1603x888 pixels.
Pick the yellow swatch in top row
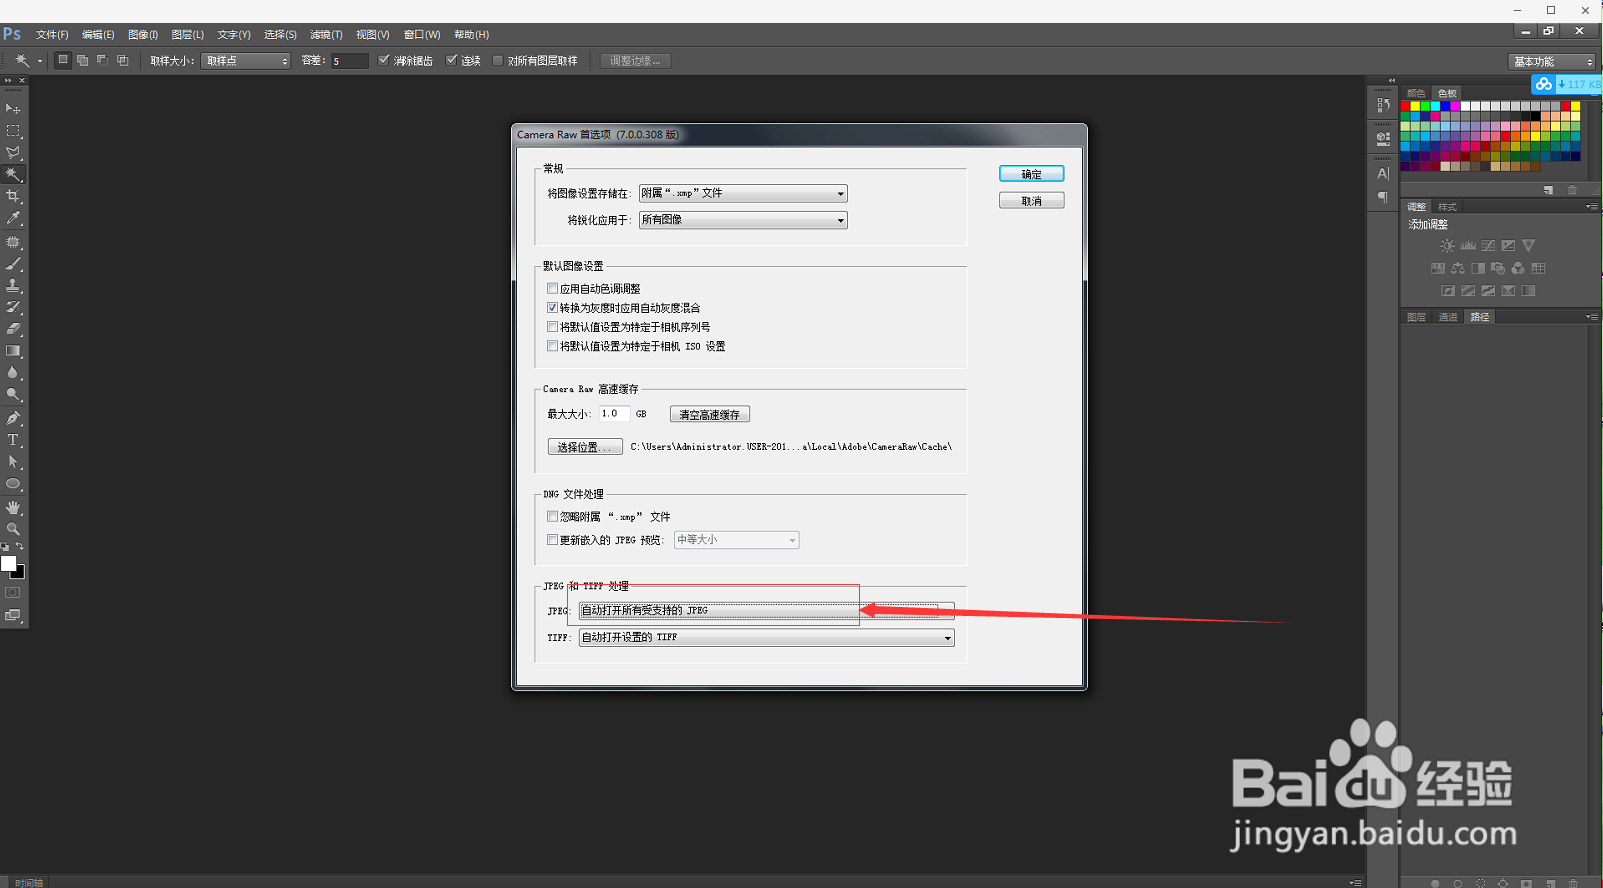pyautogui.click(x=1415, y=106)
